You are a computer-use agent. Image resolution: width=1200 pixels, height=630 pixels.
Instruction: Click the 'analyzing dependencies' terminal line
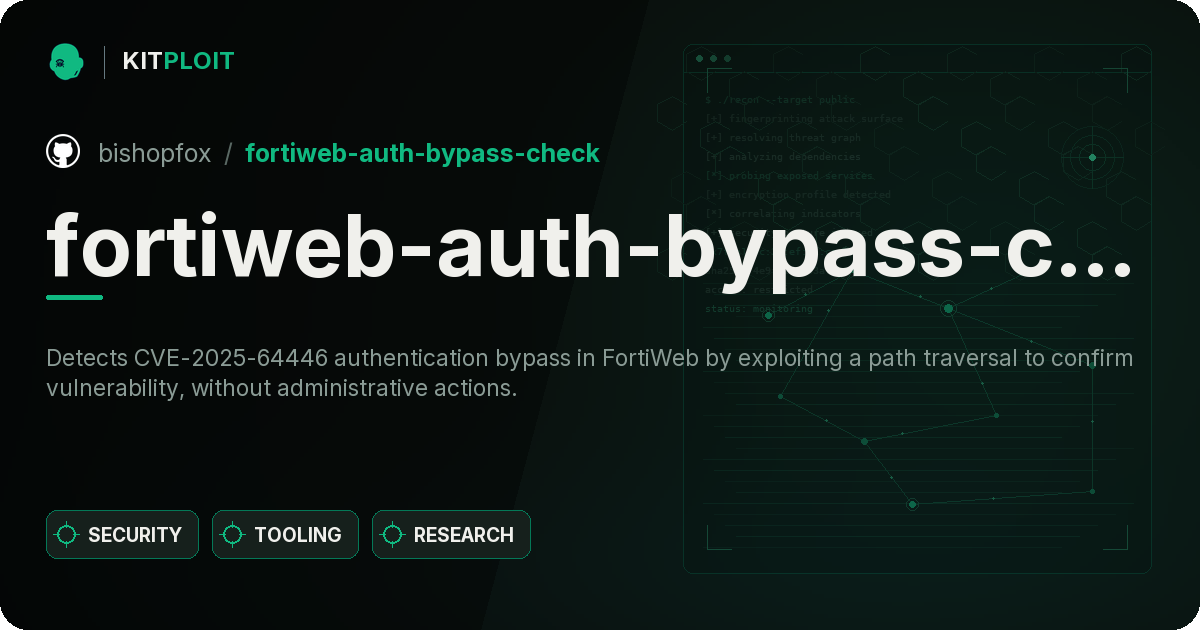click(782, 157)
